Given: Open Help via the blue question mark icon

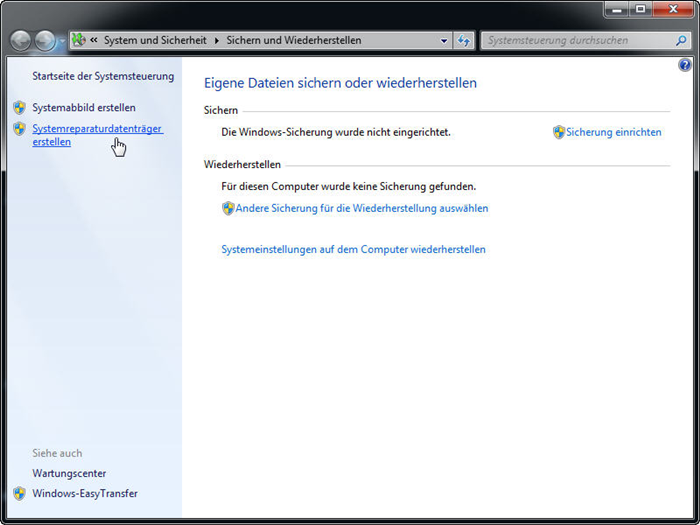Looking at the screenshot, I should click(685, 66).
